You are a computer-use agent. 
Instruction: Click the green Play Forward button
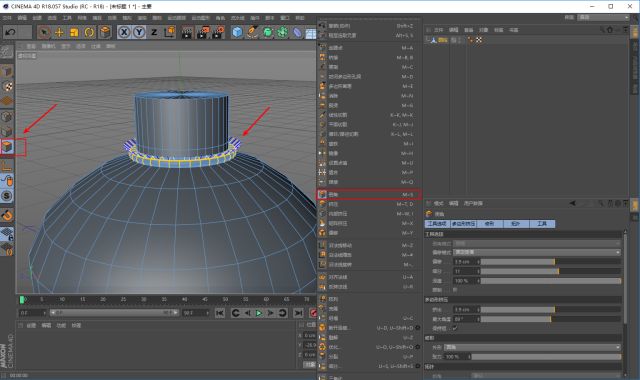pyautogui.click(x=258, y=313)
